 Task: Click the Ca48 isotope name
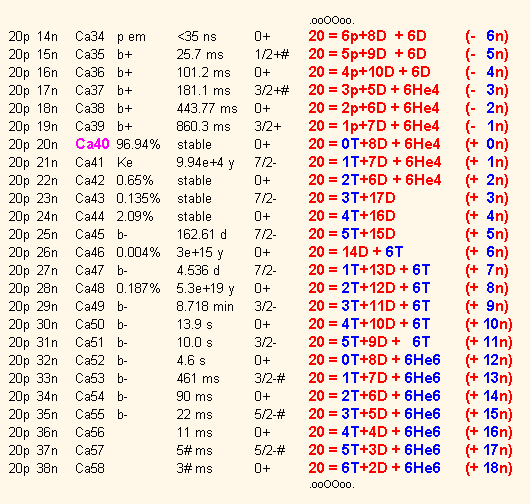click(90, 288)
